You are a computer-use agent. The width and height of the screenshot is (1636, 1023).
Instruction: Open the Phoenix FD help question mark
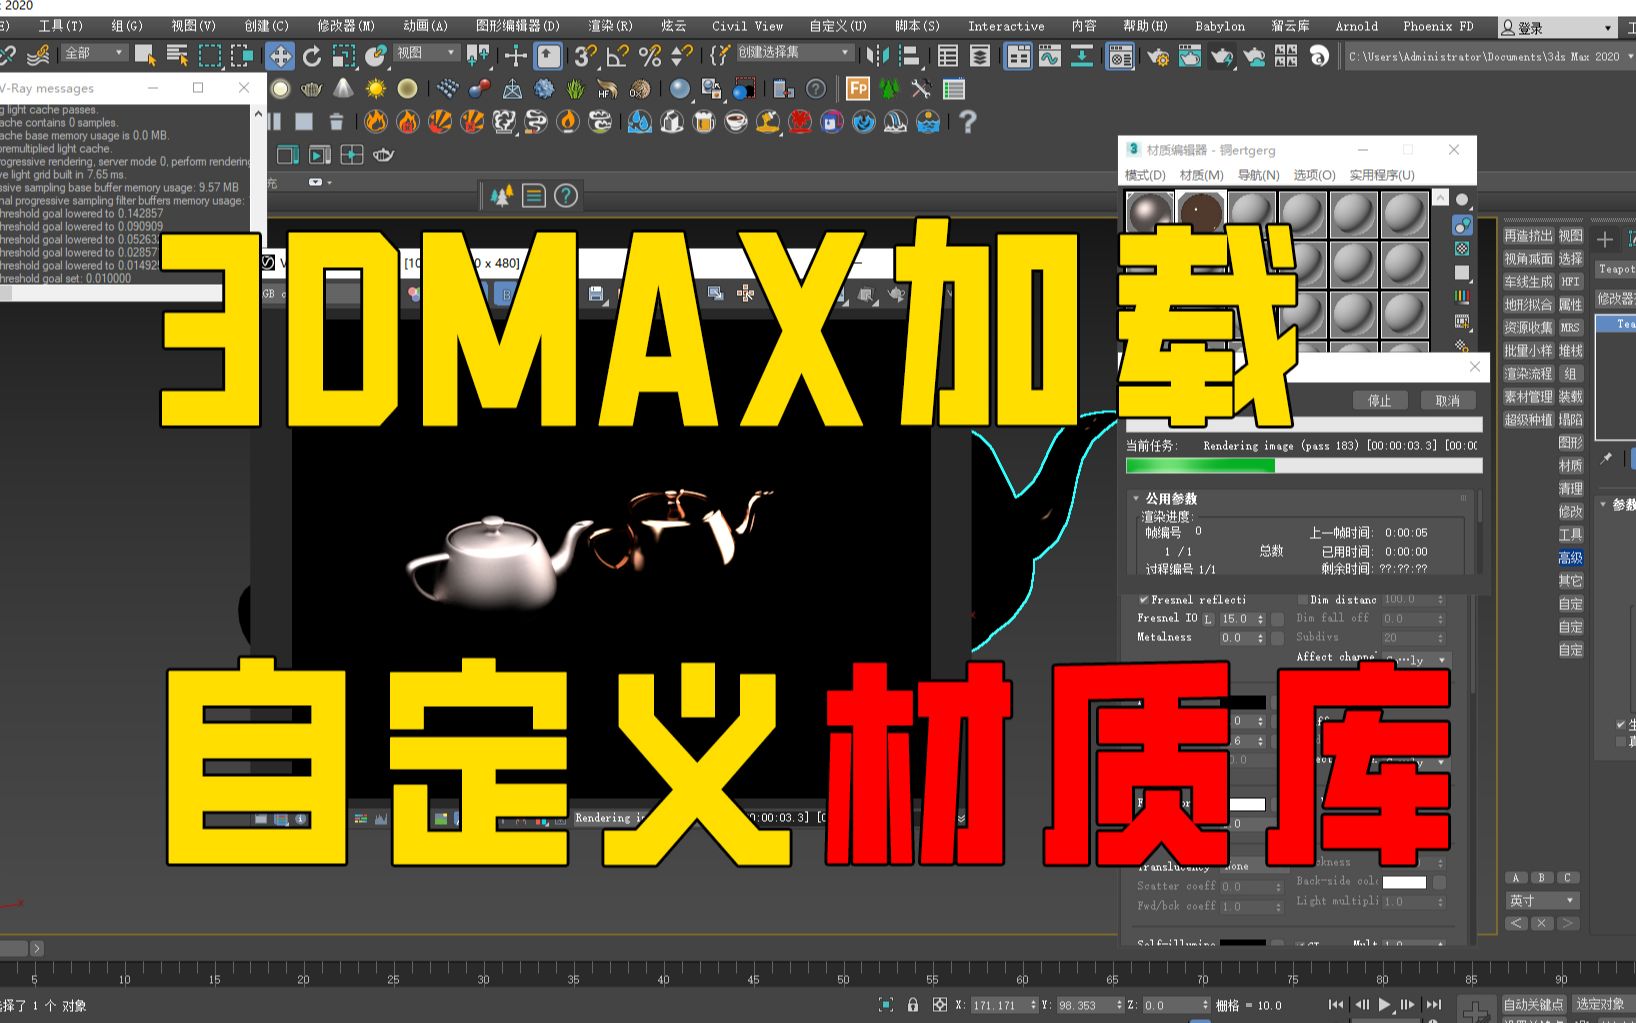(967, 121)
